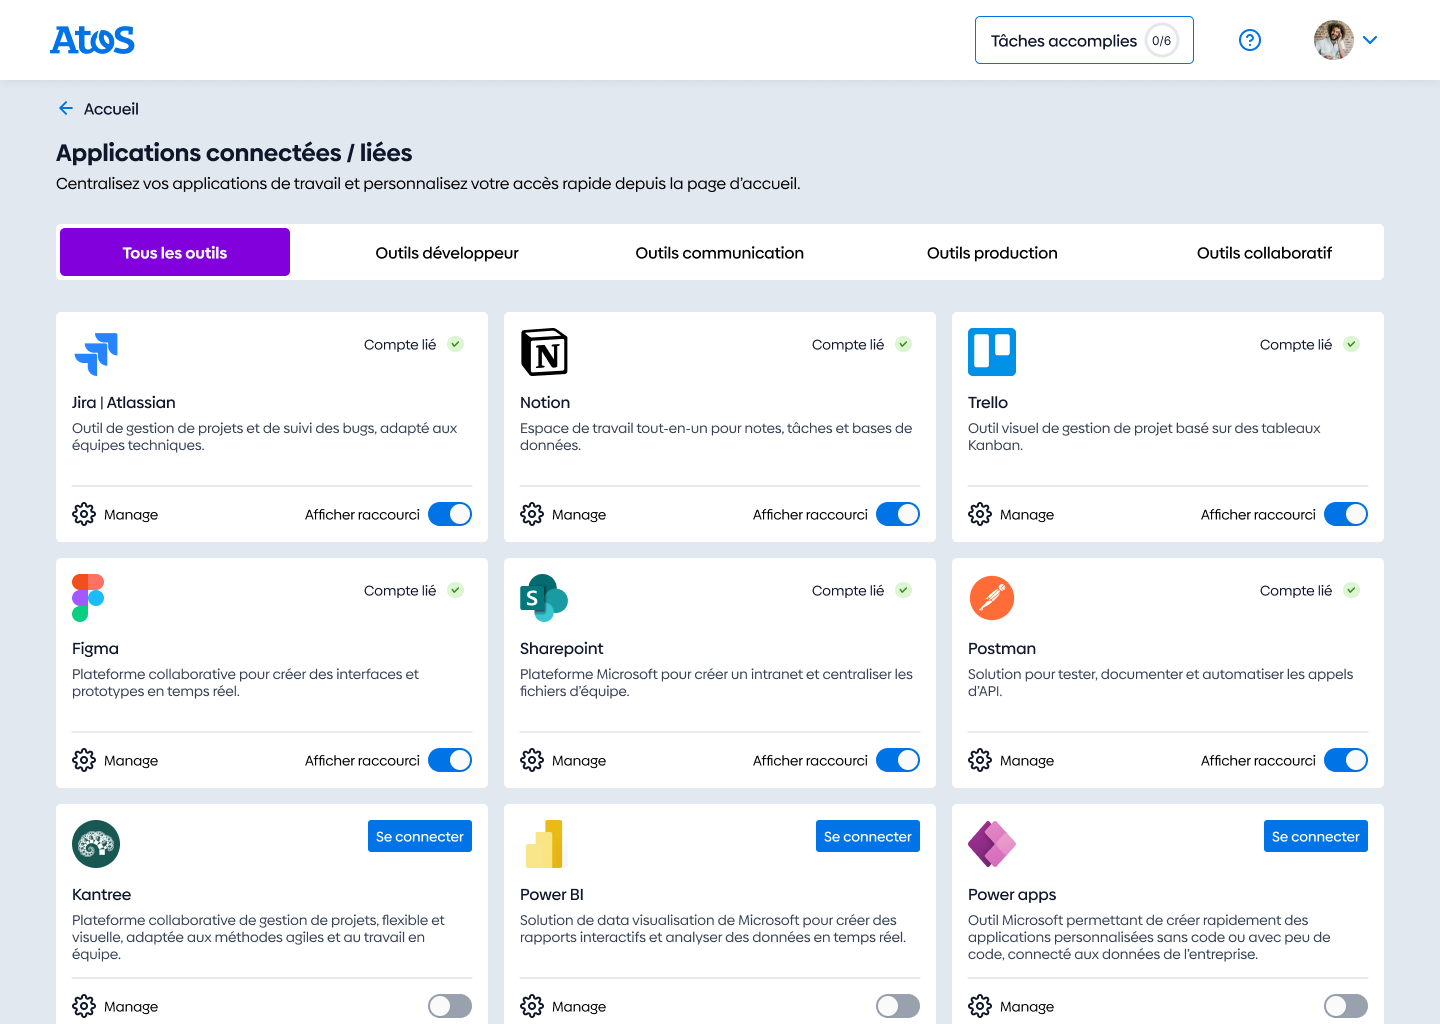Enable the Power BI shortcut toggle
This screenshot has width=1440, height=1024.
tap(898, 1006)
